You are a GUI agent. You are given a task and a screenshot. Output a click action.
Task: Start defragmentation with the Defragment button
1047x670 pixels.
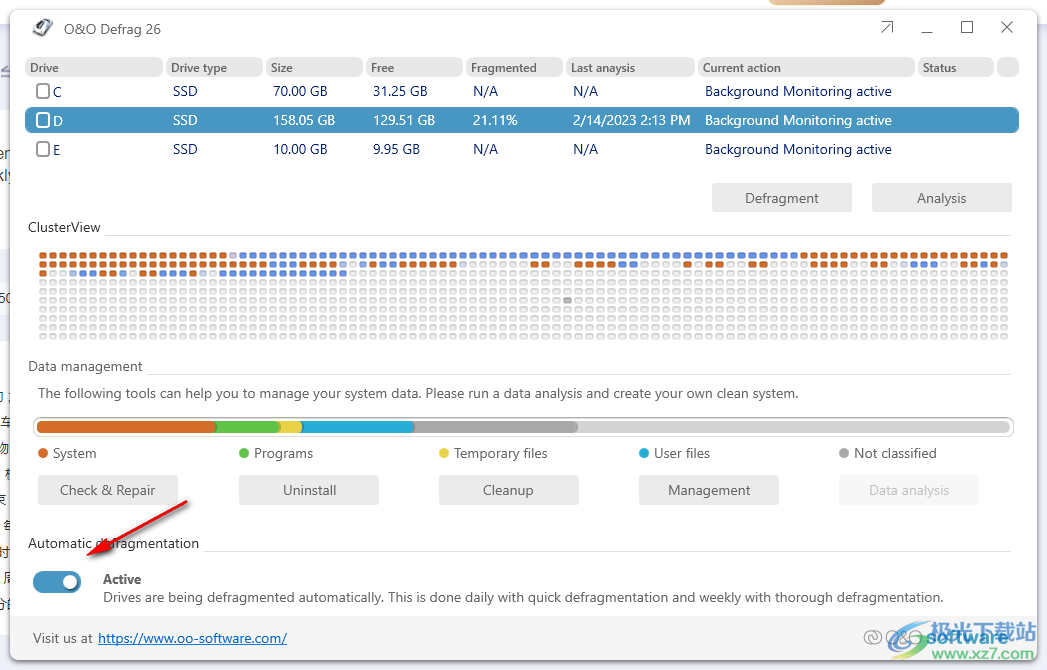(x=781, y=198)
